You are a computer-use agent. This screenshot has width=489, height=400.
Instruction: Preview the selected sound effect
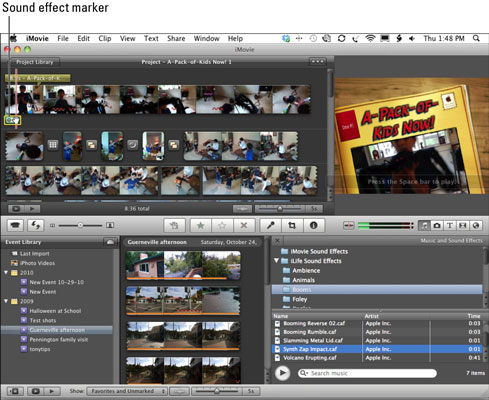(282, 373)
